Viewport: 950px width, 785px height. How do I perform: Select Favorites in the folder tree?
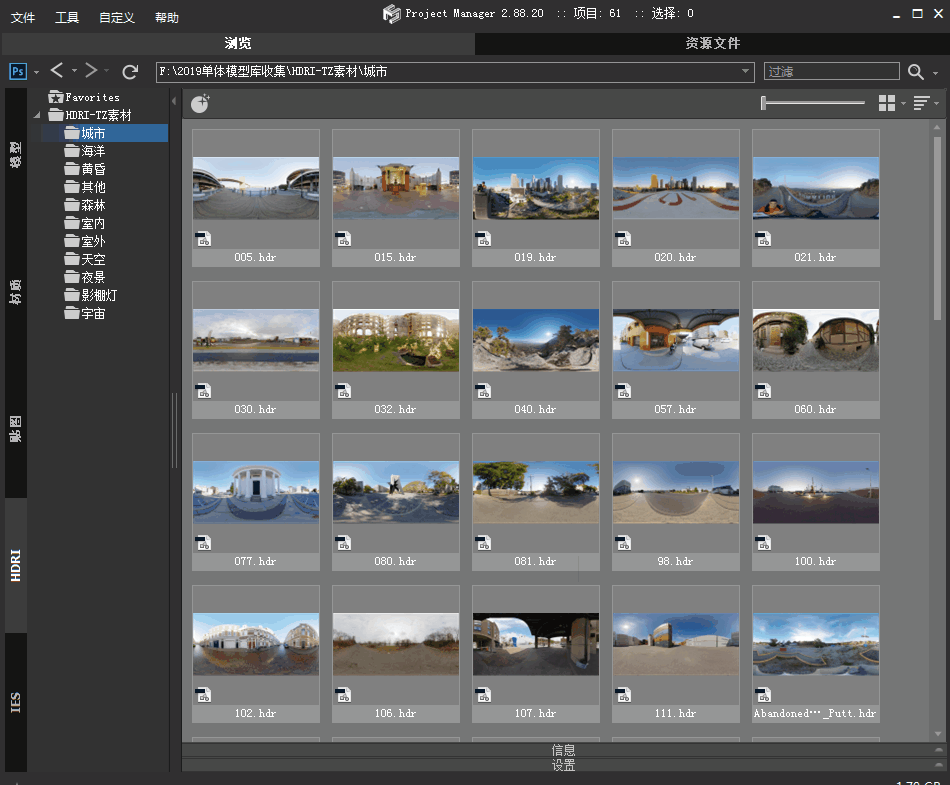coord(84,98)
